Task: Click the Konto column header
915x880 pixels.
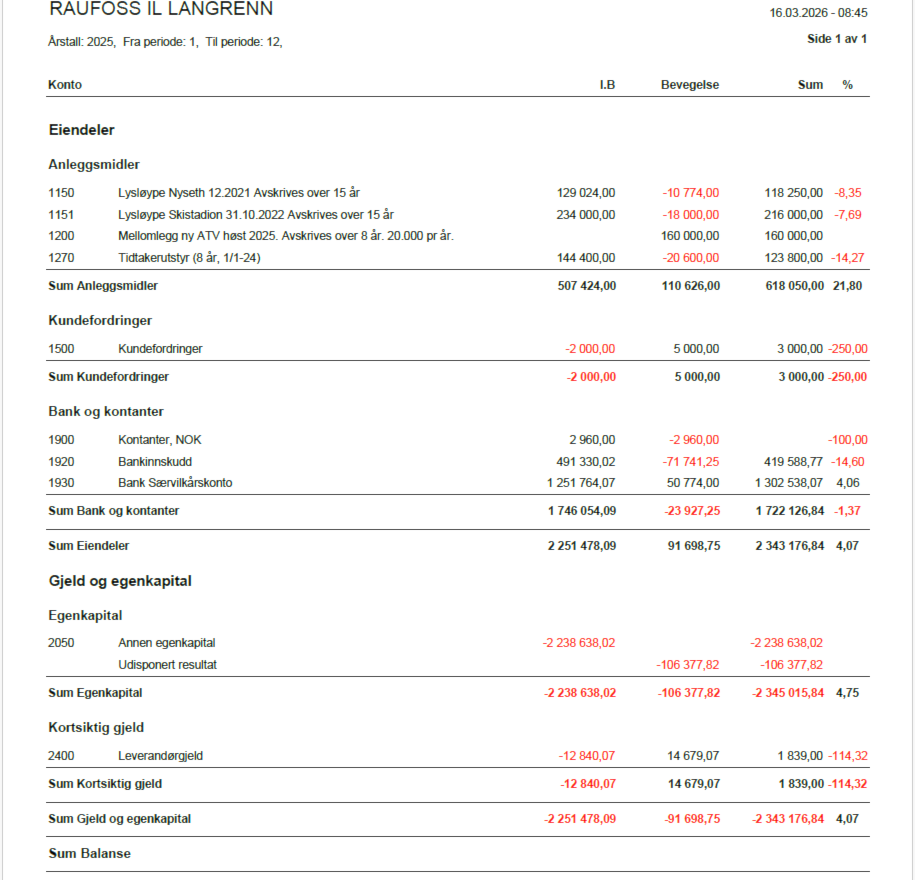Action: [x=65, y=85]
